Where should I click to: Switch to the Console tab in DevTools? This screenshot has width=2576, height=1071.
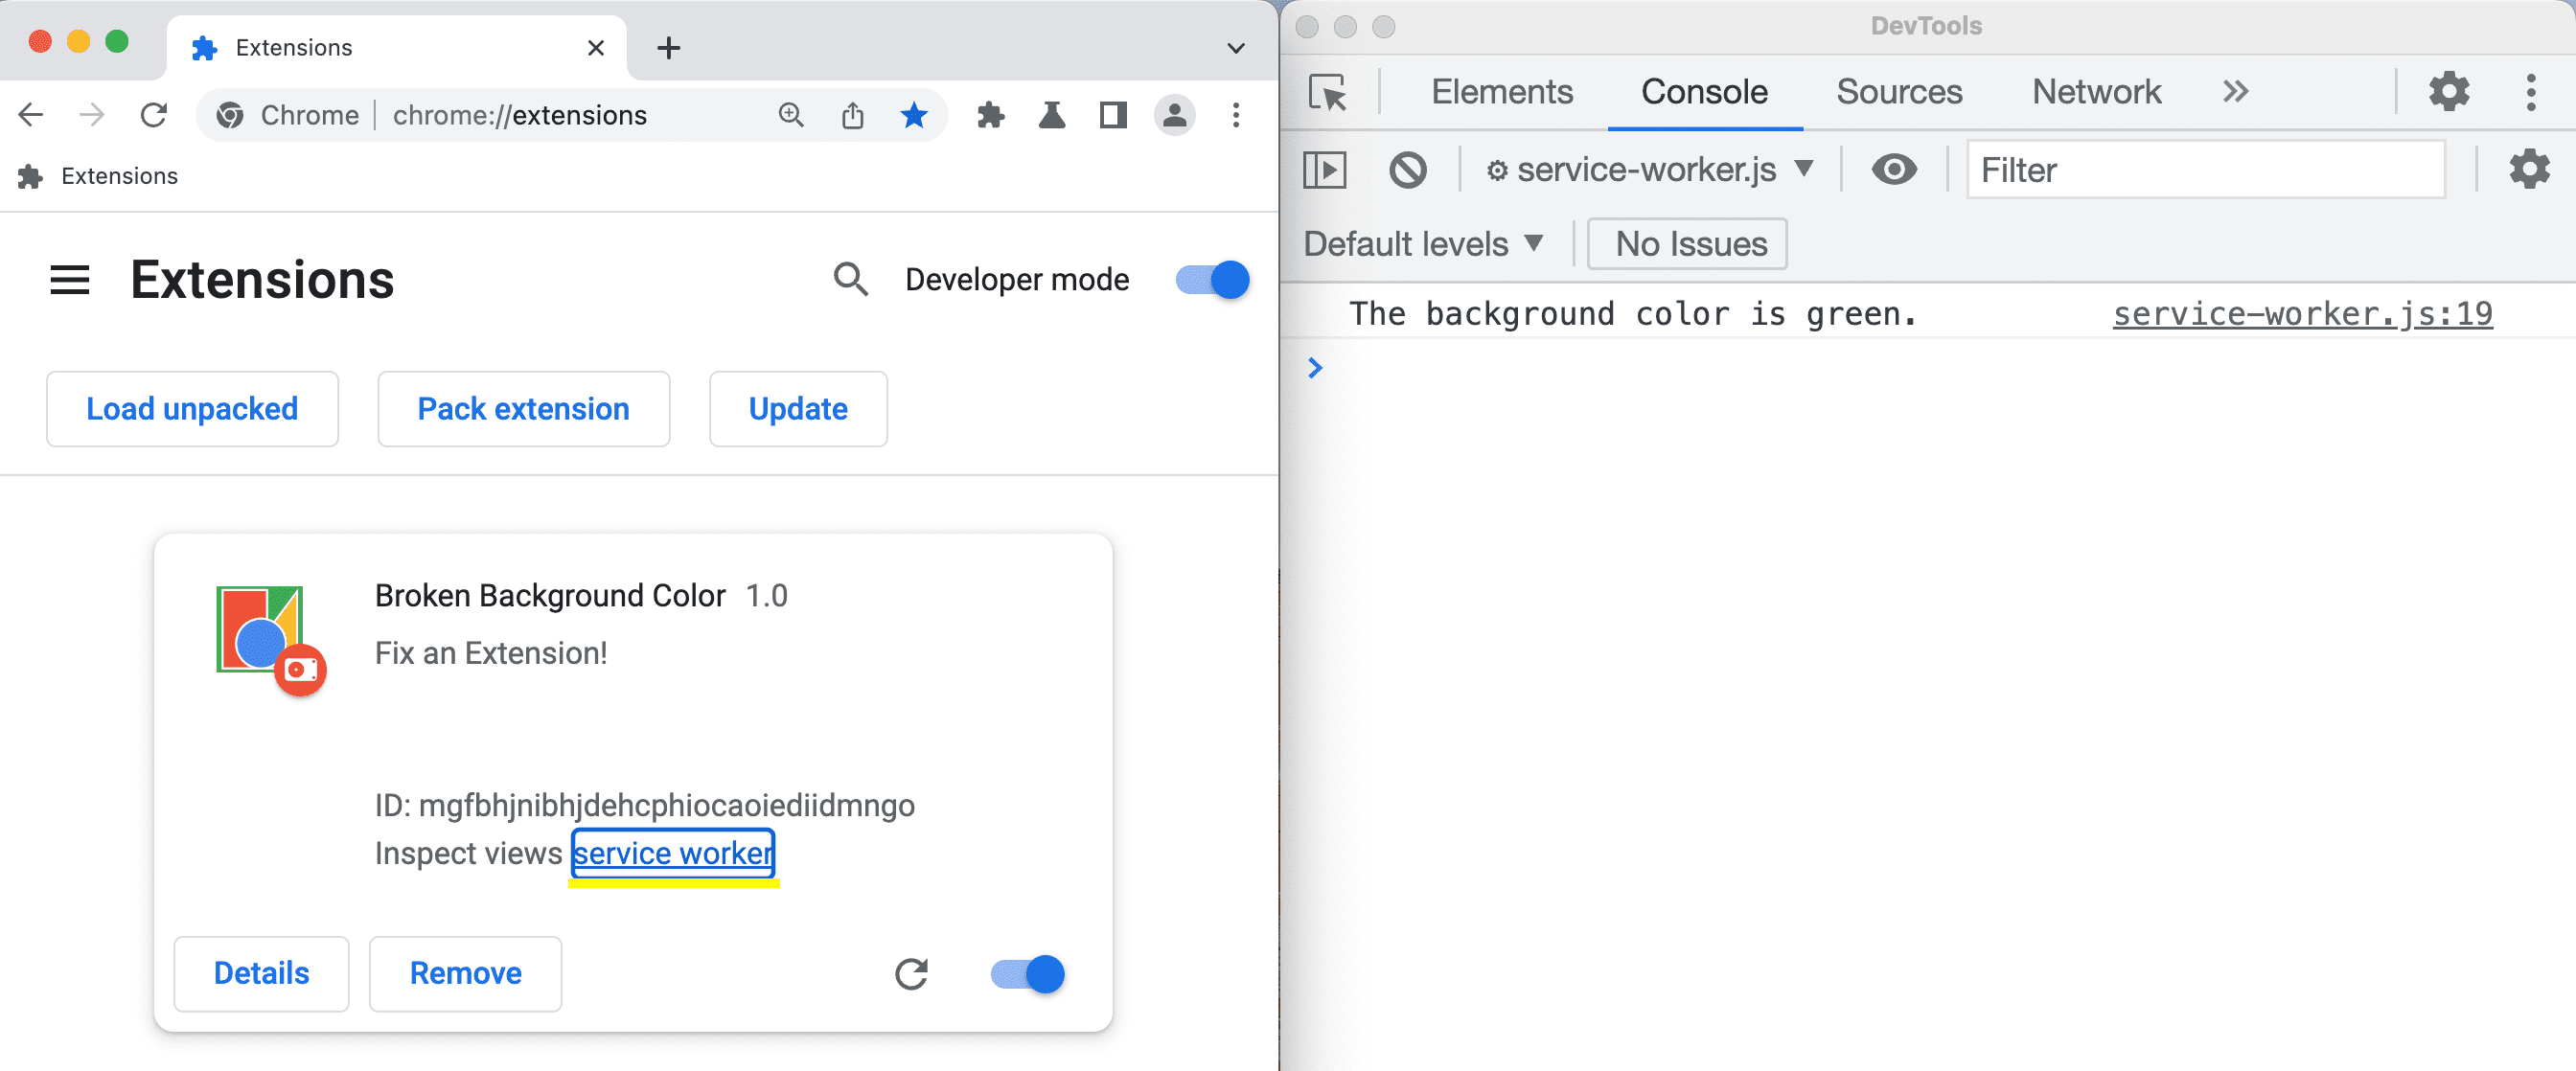click(x=1704, y=90)
